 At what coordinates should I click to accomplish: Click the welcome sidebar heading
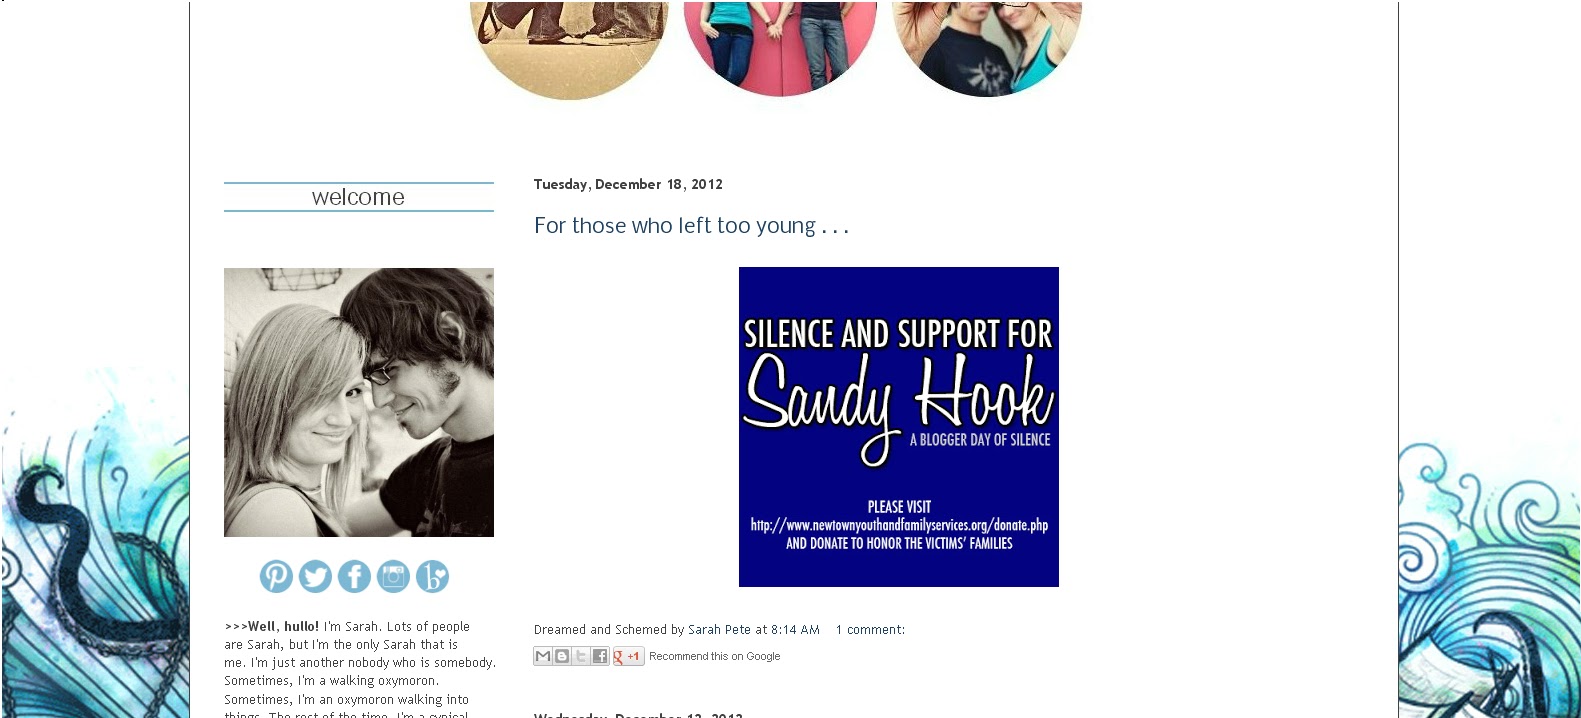tap(359, 197)
